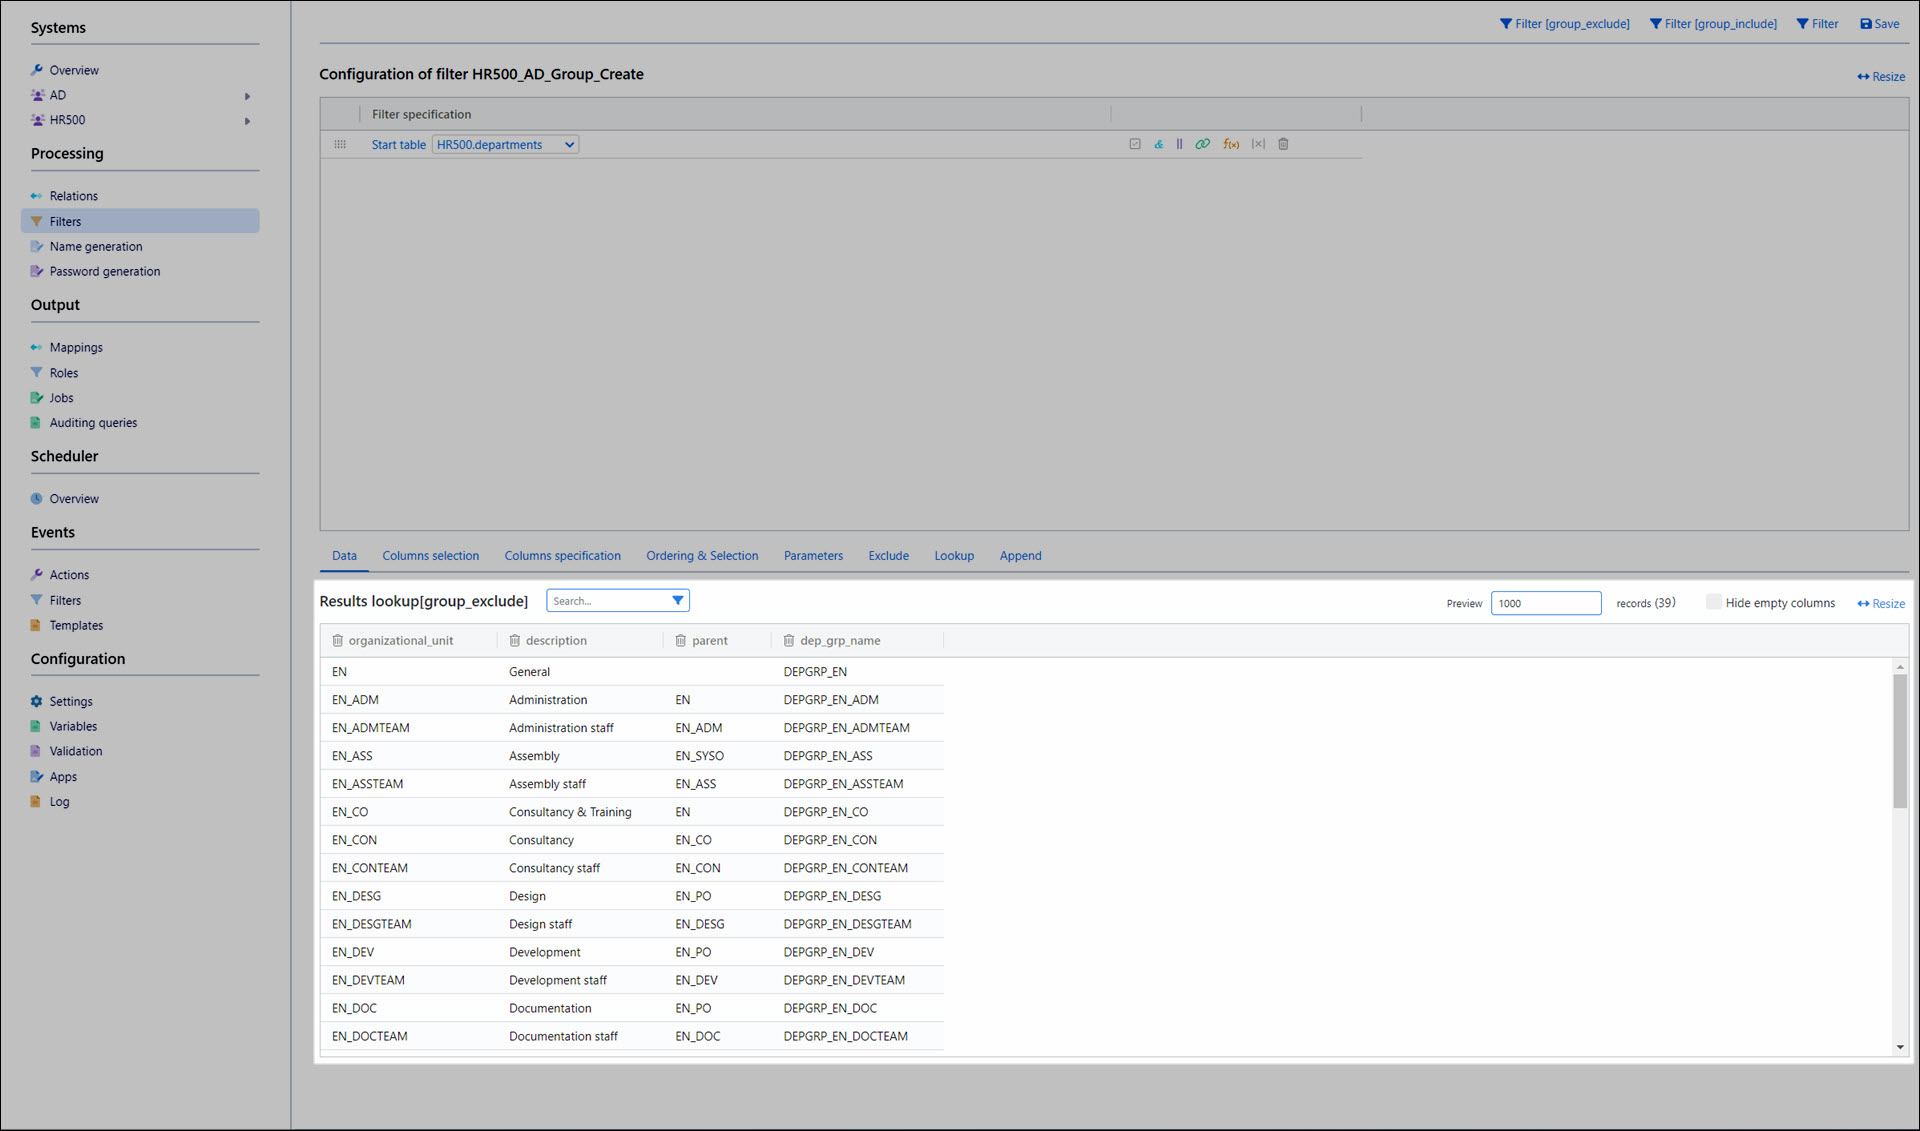Click the Filter [group_include] button

pos(1712,24)
